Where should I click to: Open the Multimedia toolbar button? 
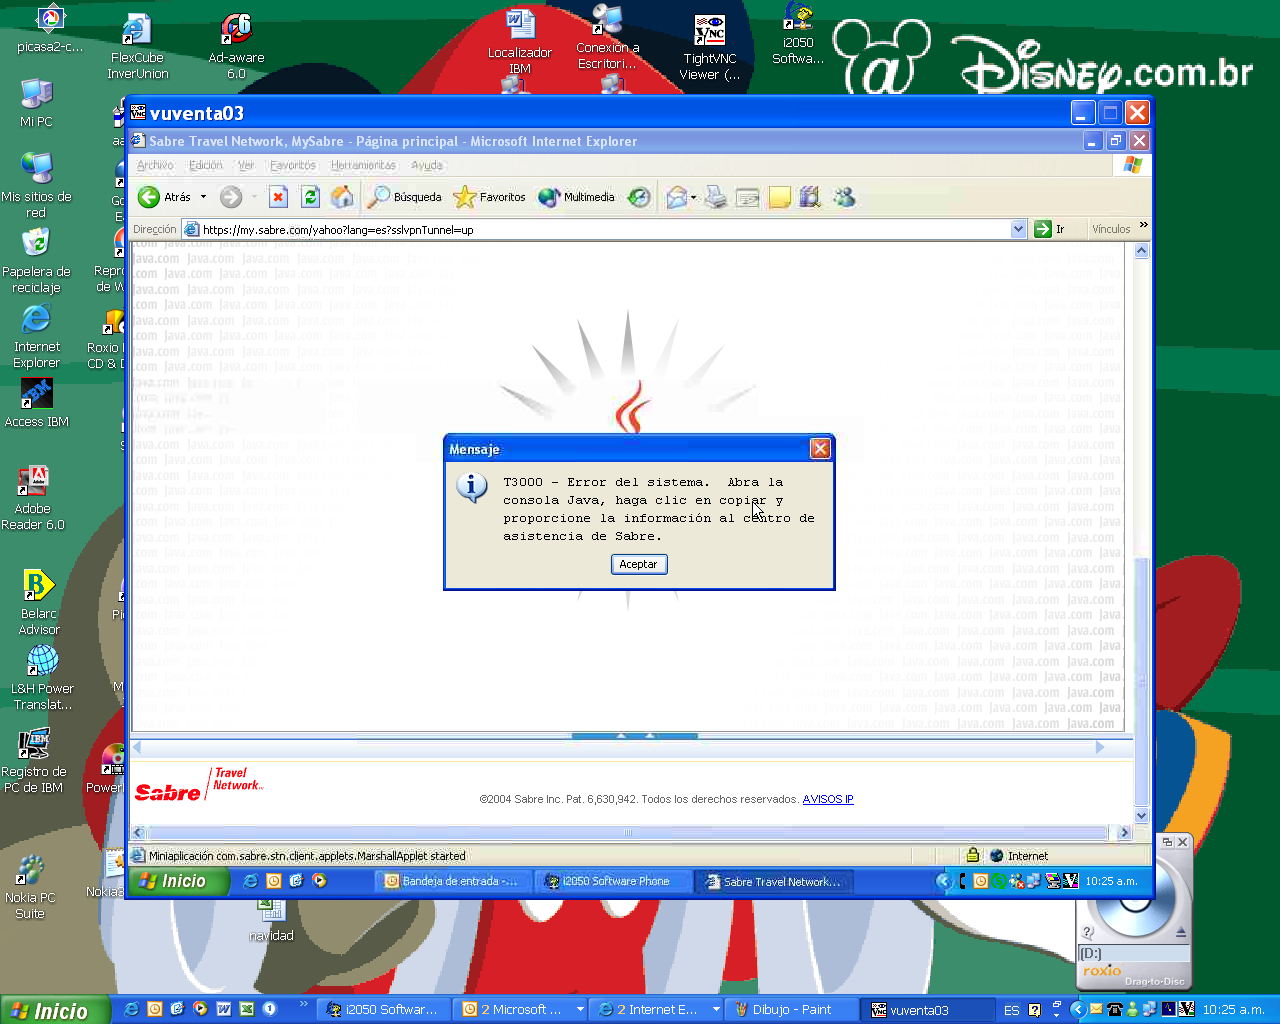(576, 197)
